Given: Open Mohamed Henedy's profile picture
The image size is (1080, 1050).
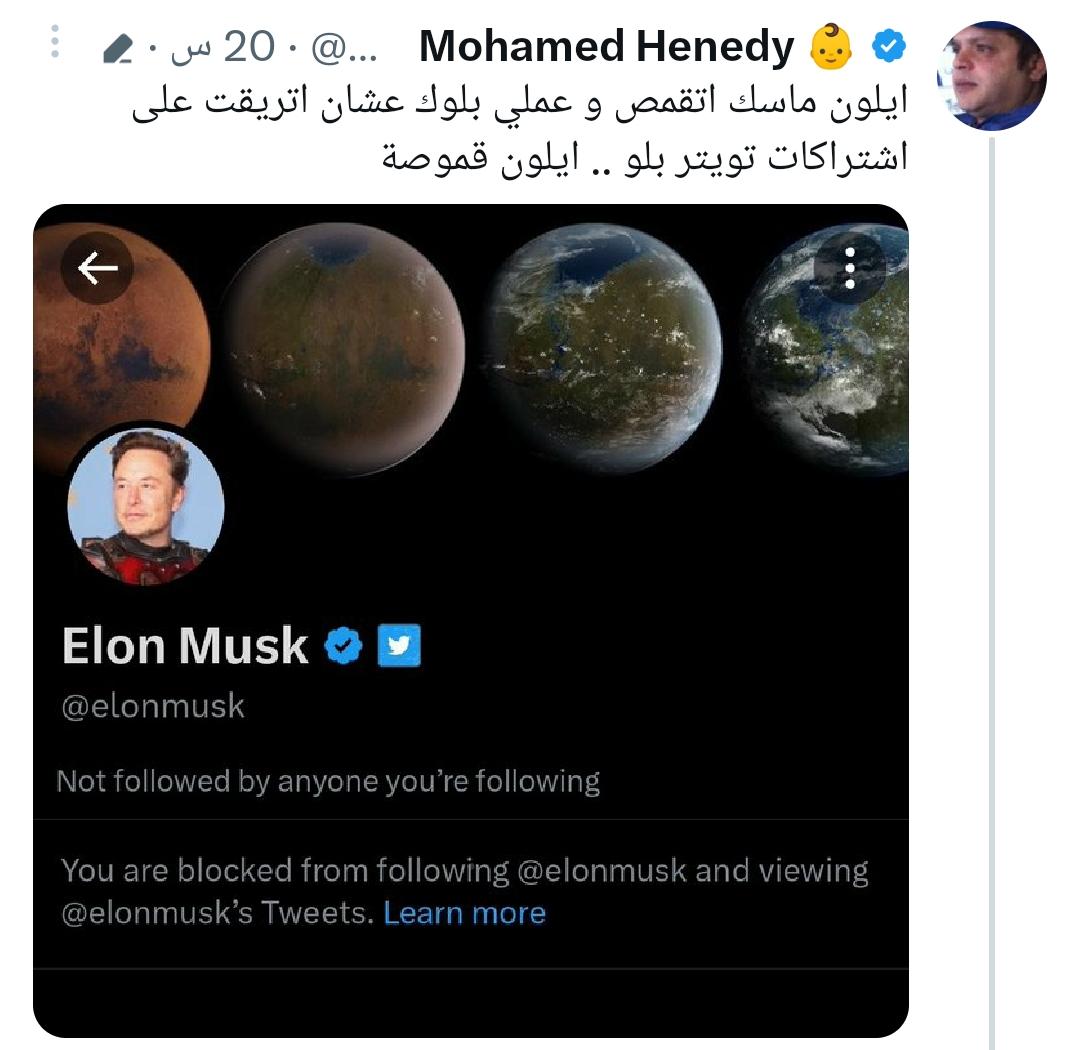Looking at the screenshot, I should point(990,77).
